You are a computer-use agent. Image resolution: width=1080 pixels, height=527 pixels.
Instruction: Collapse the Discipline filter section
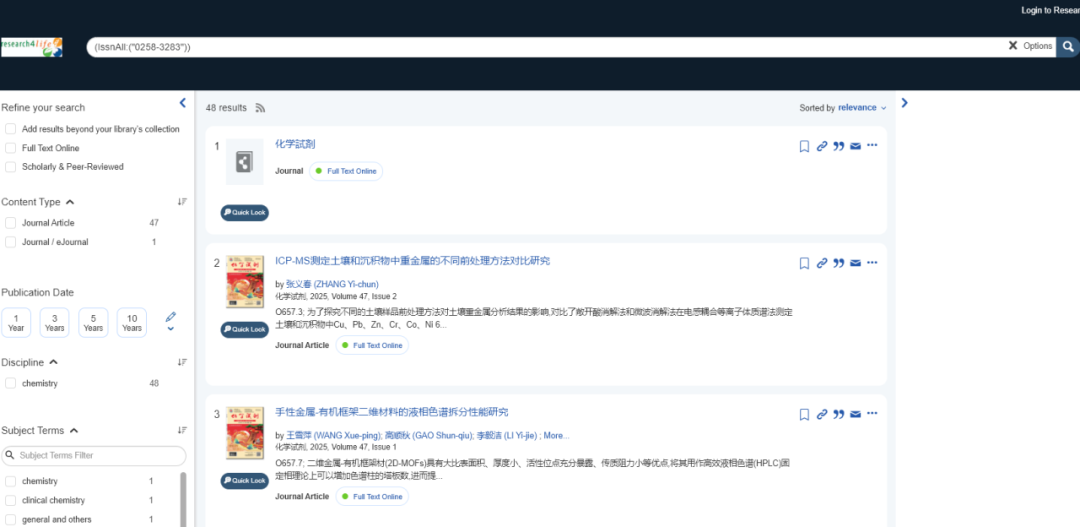tap(53, 362)
